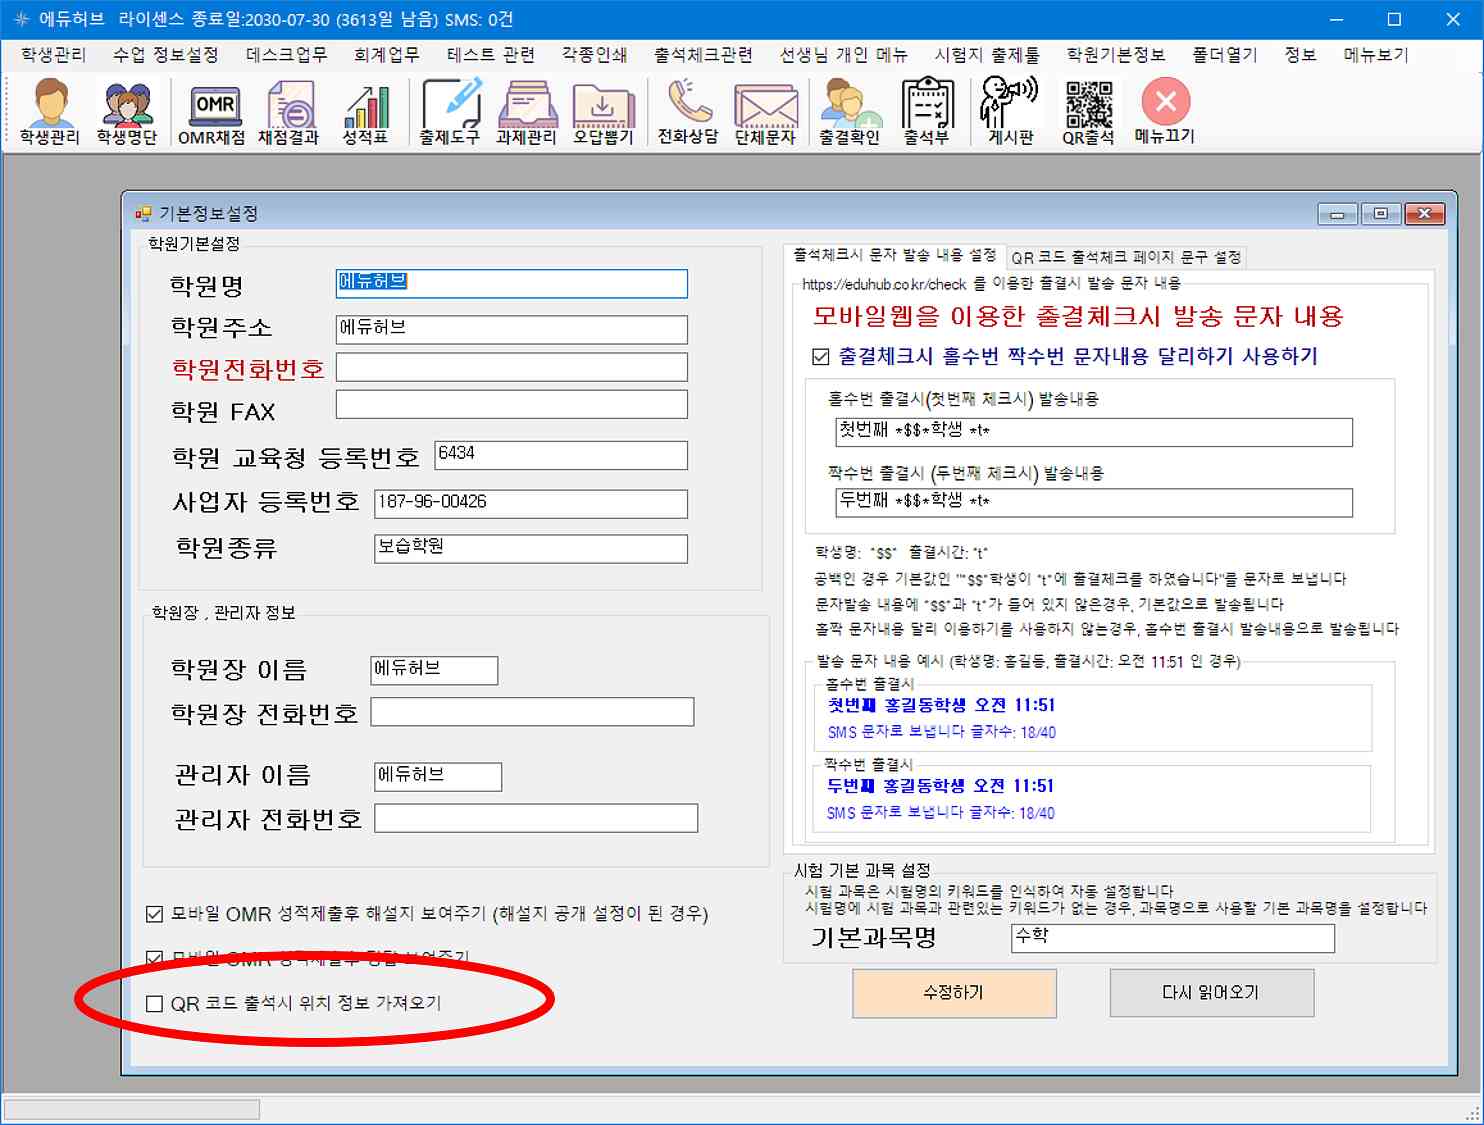The height and width of the screenshot is (1125, 1484).
Task: Open the 정보 menu
Action: 1300,55
